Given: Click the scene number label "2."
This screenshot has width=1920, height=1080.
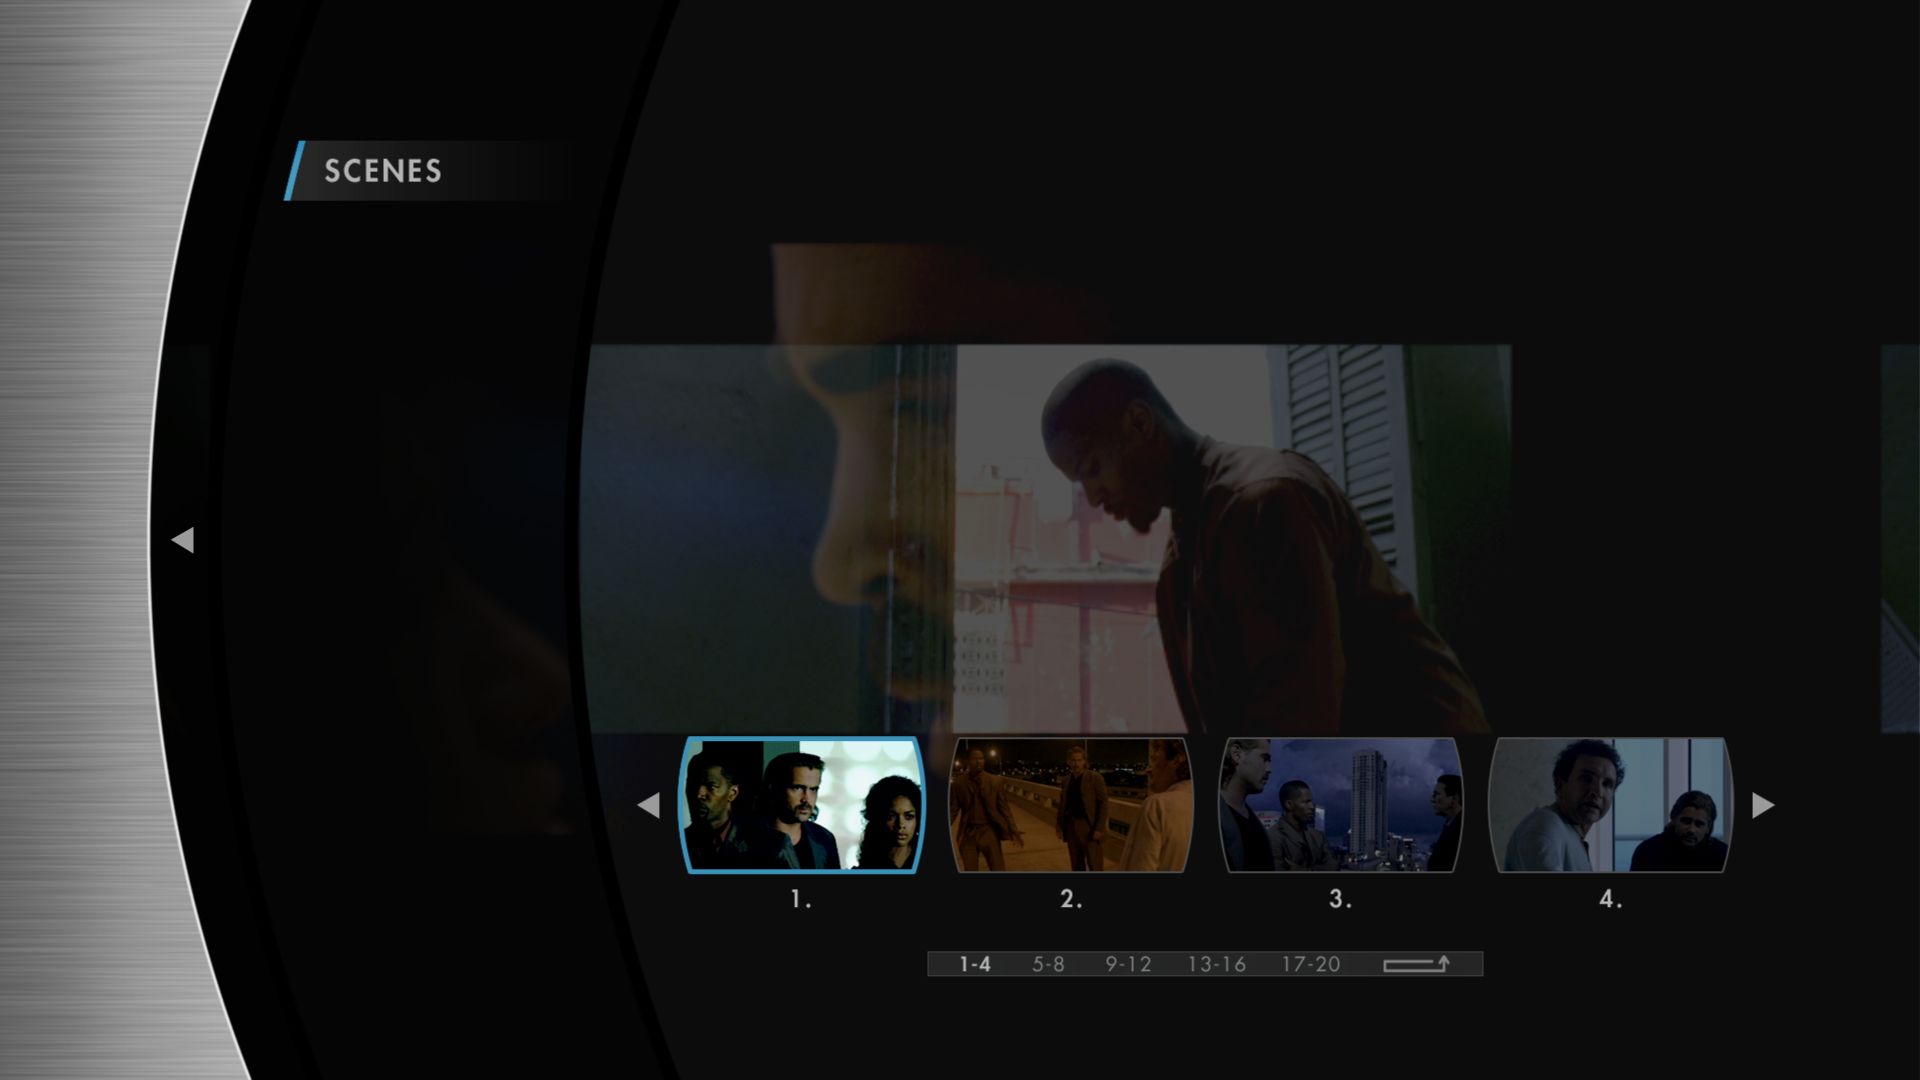Looking at the screenshot, I should pos(1071,899).
